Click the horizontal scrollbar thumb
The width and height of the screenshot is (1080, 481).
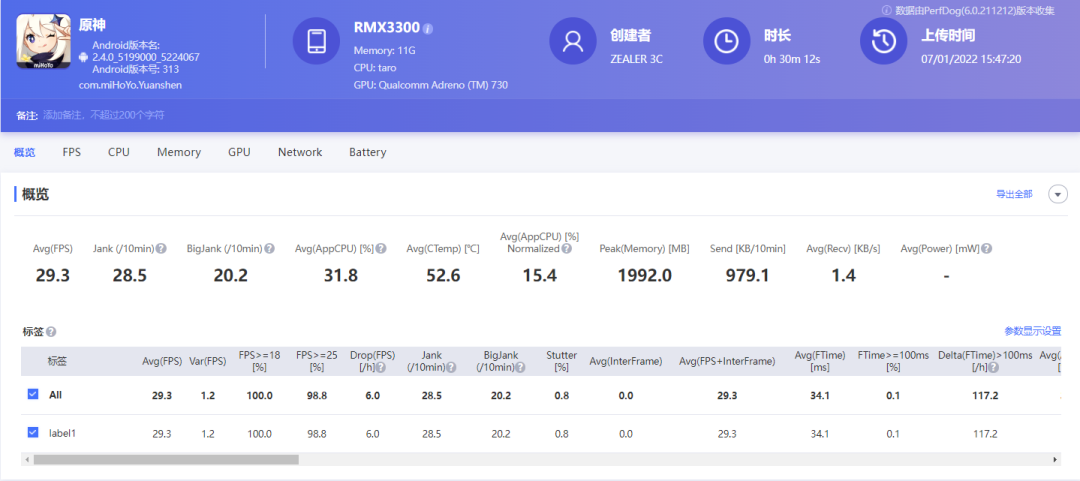click(166, 459)
